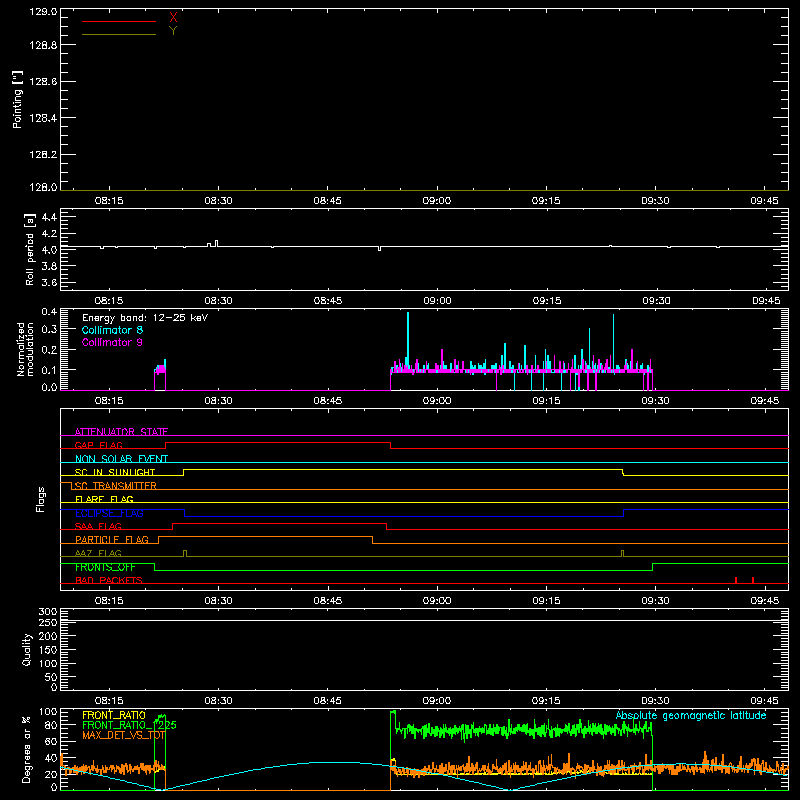Click the 3.6 tick on Roll period axis
This screenshot has width=800, height=800.
coord(49,282)
